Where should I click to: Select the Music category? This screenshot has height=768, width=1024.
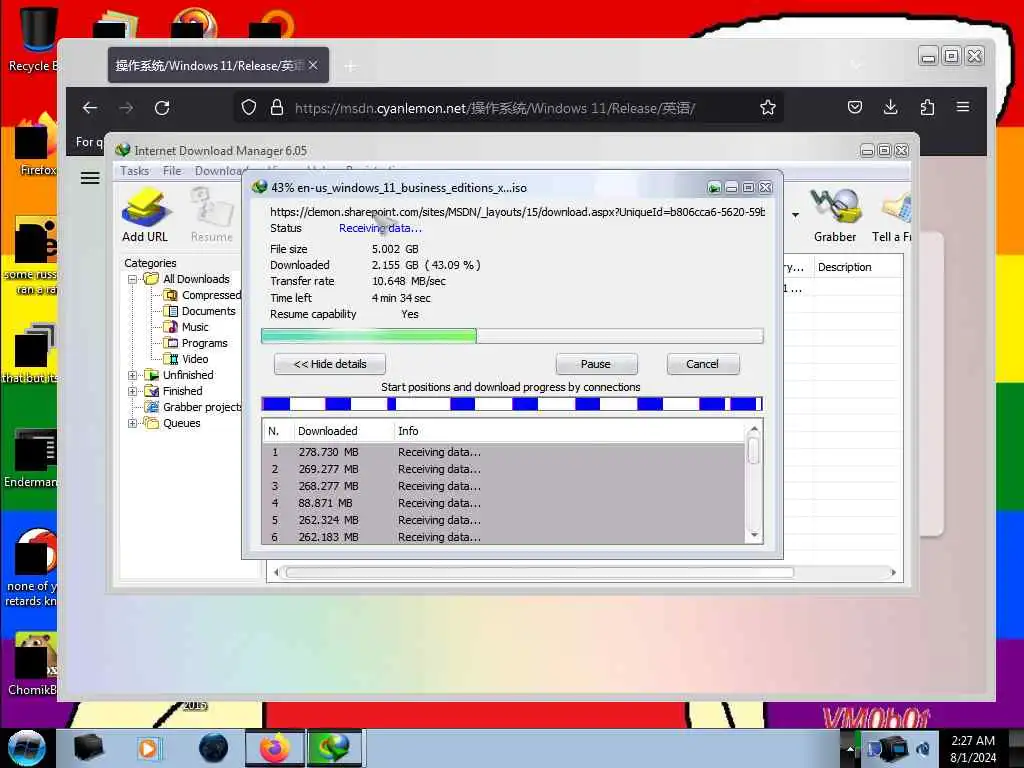click(x=187, y=327)
